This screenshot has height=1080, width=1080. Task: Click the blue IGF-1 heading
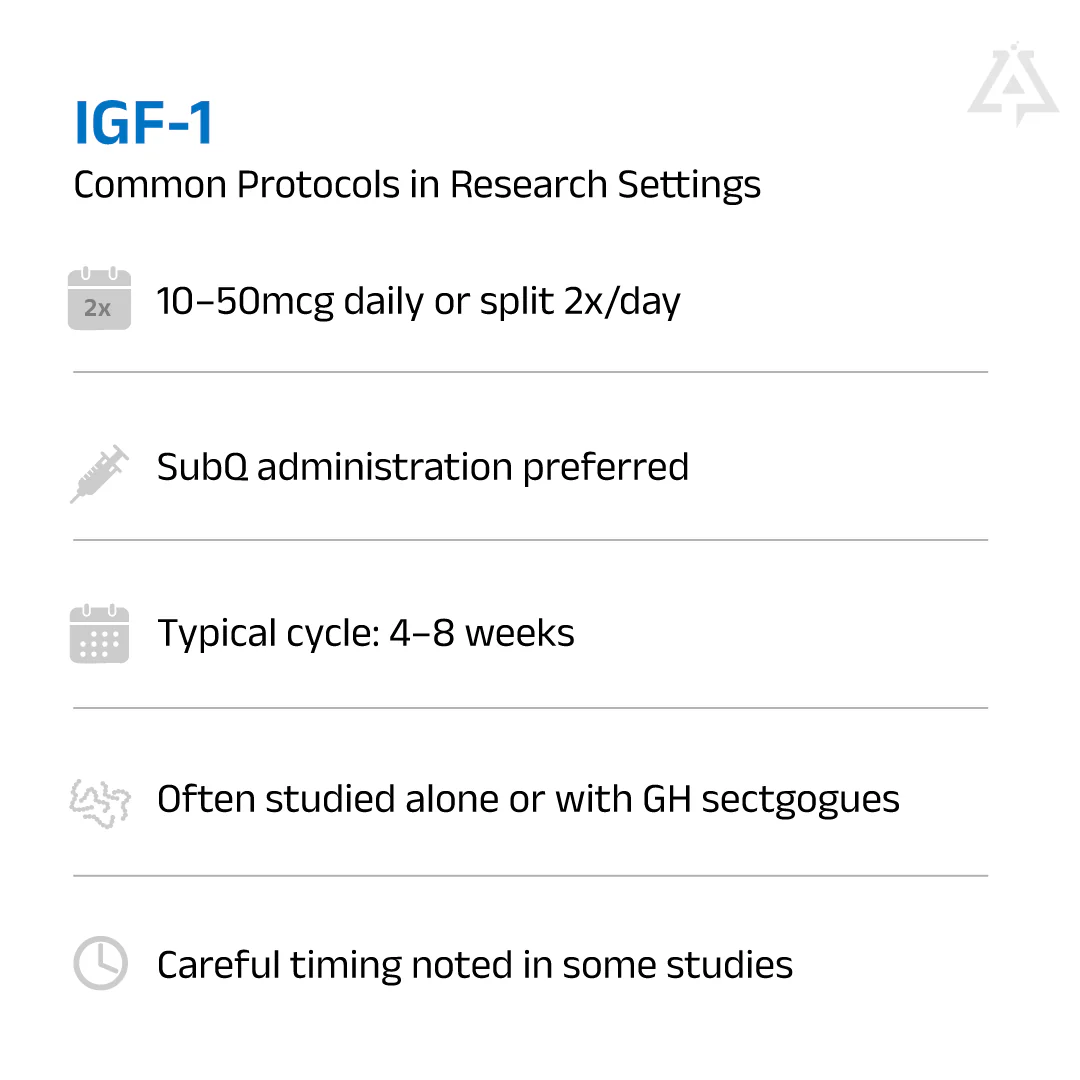pyautogui.click(x=144, y=123)
